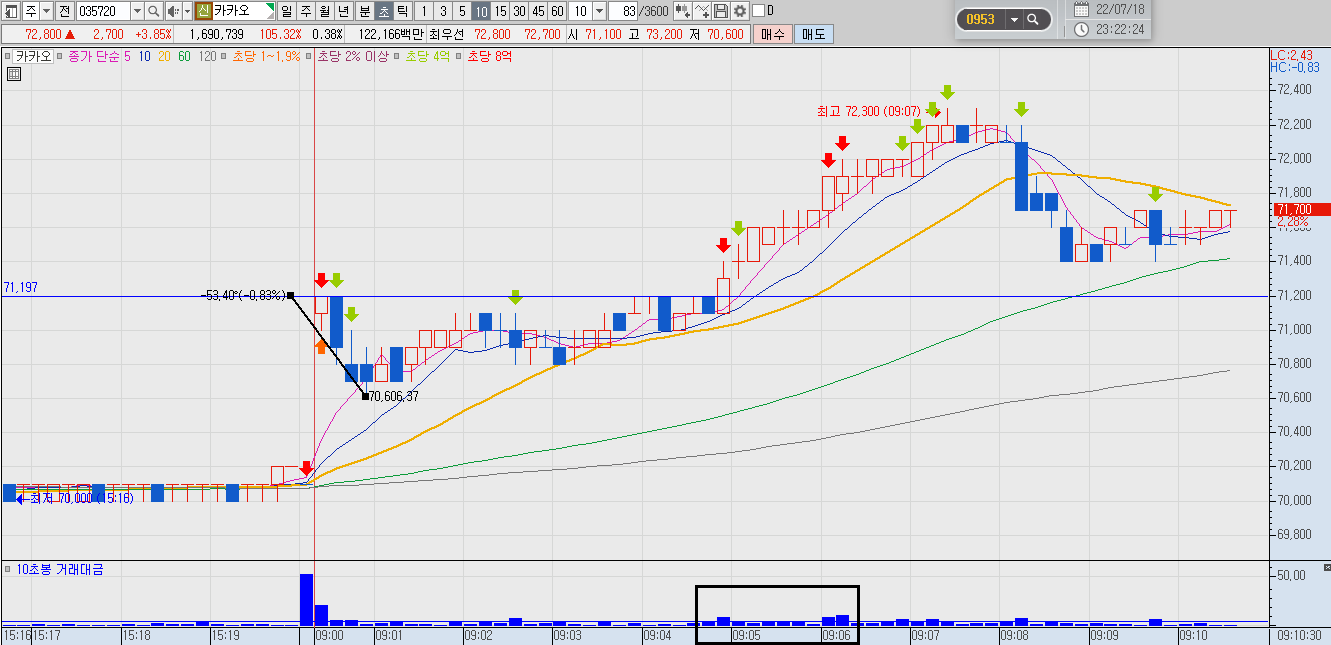1331x645 pixels.
Task: Set interval to 1
Action: [424, 11]
